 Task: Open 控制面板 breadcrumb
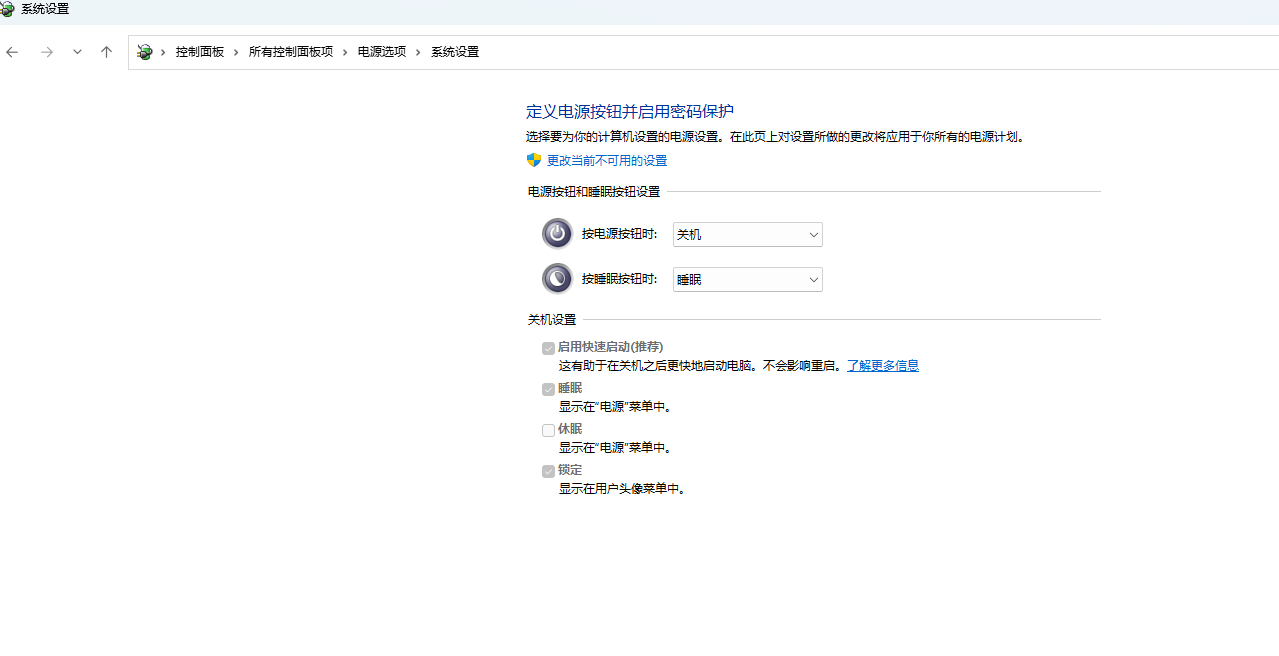pos(200,52)
